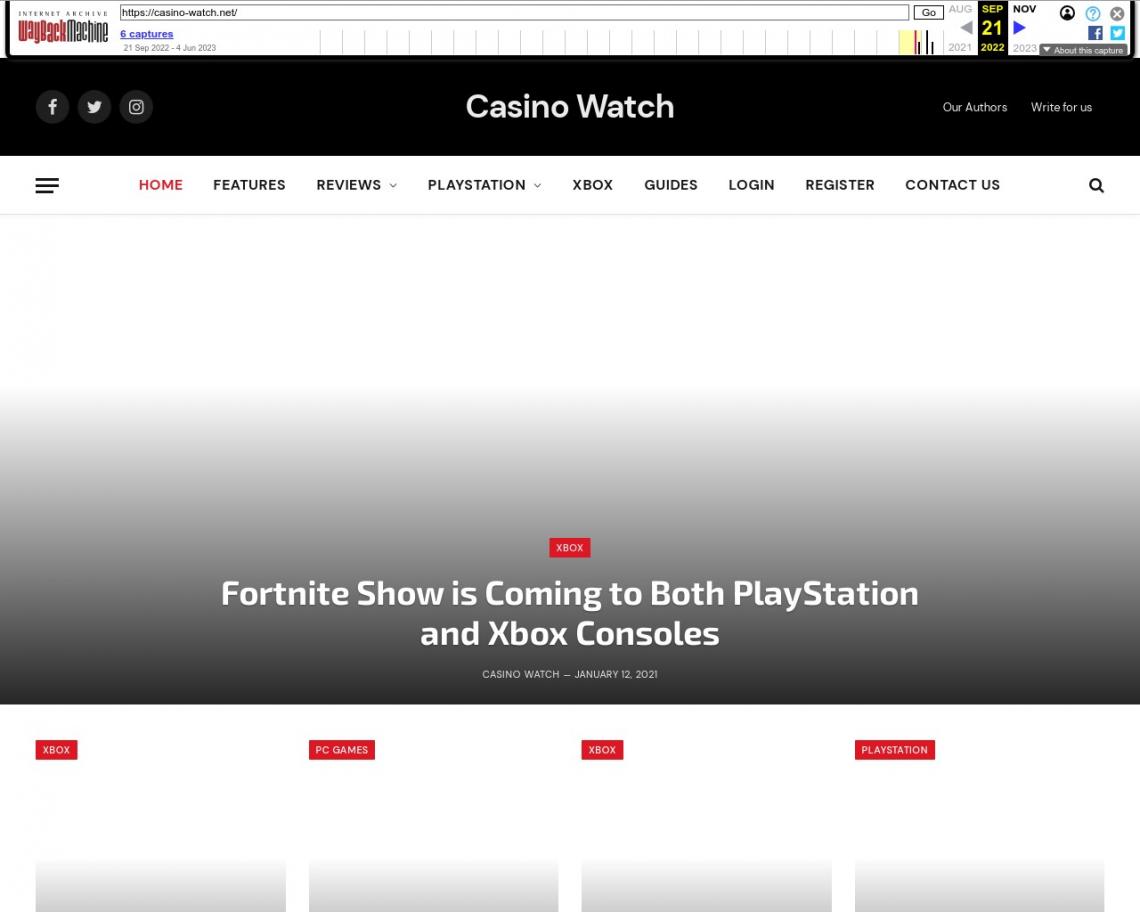
Task: Close the Wayback Machine toolbar
Action: tap(1117, 13)
